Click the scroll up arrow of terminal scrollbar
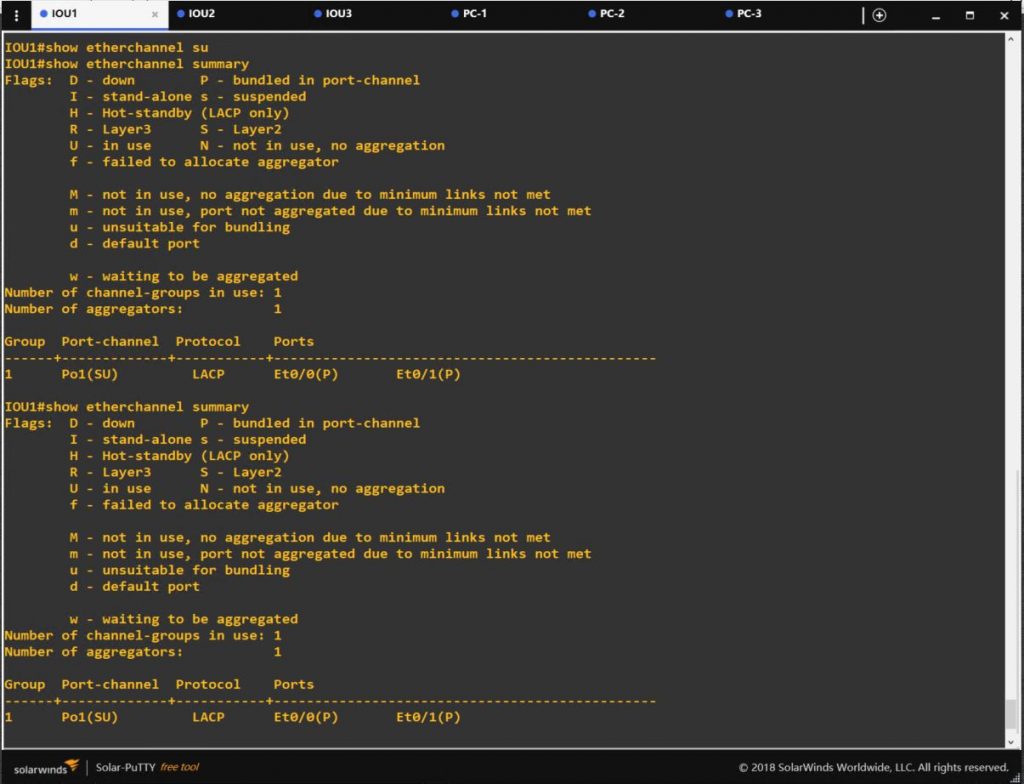Viewport: 1024px width, 784px height. [x=1012, y=39]
